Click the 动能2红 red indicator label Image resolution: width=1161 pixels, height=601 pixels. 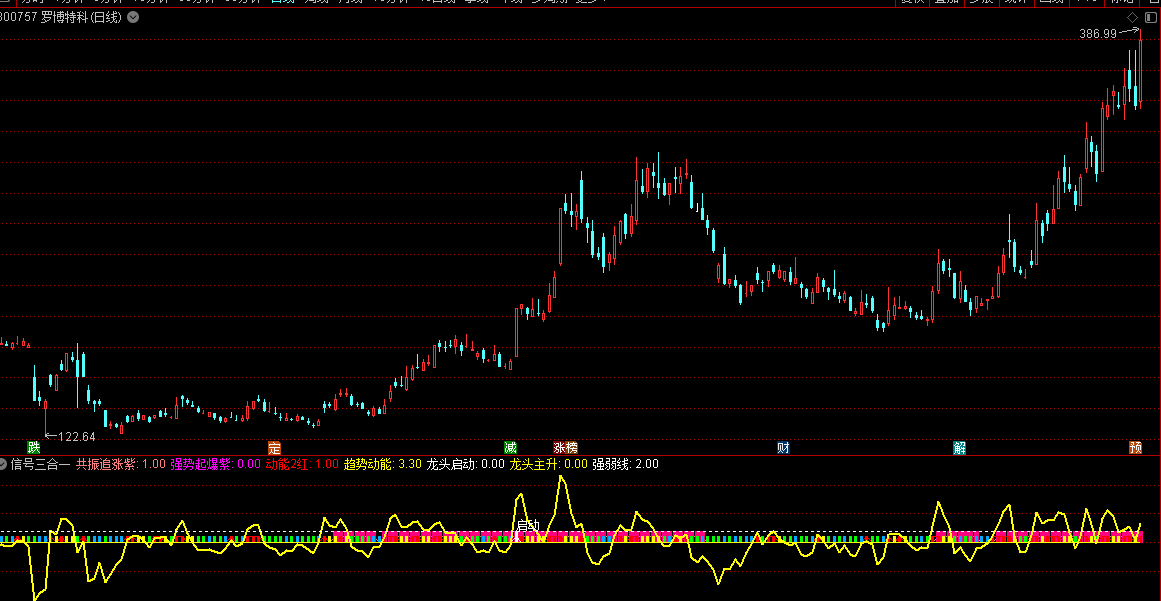pyautogui.click(x=288, y=464)
